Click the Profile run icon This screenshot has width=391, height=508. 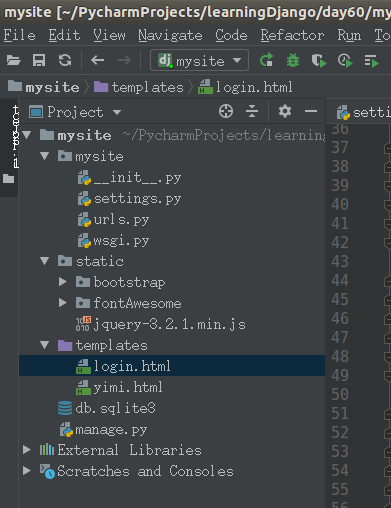(345, 61)
